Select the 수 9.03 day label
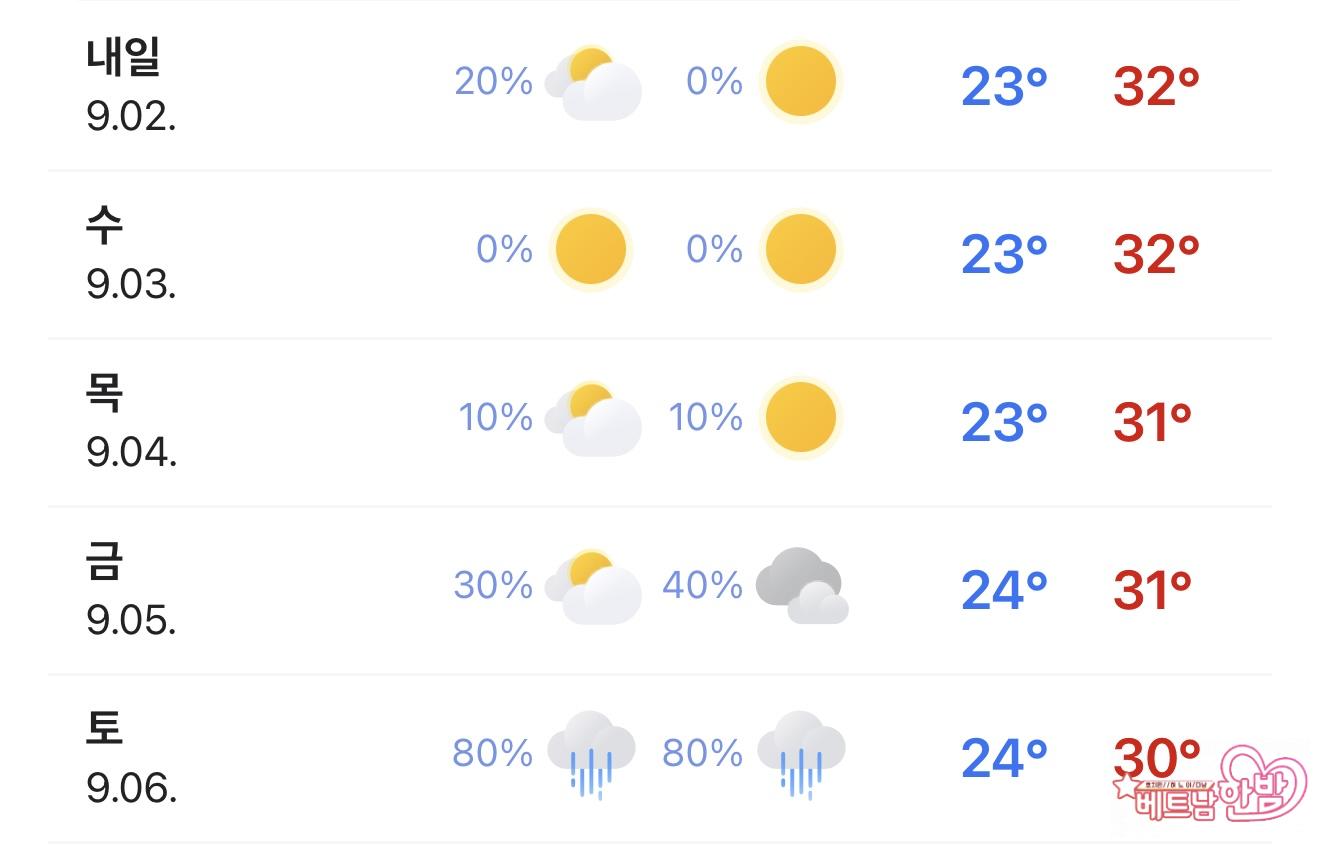This screenshot has height=848, width=1320. pyautogui.click(x=131, y=254)
